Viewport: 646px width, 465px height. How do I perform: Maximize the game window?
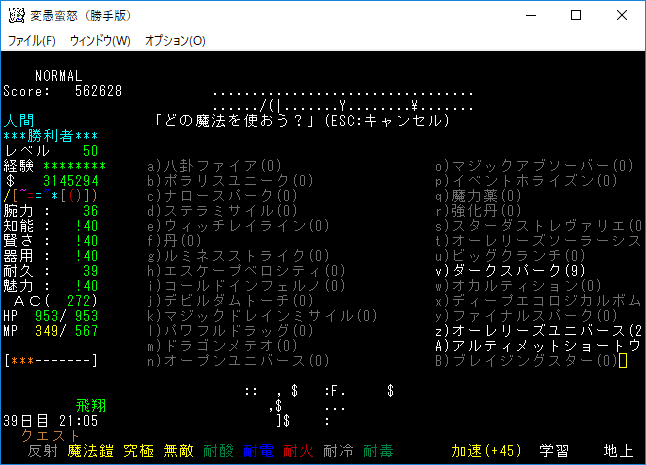point(576,15)
